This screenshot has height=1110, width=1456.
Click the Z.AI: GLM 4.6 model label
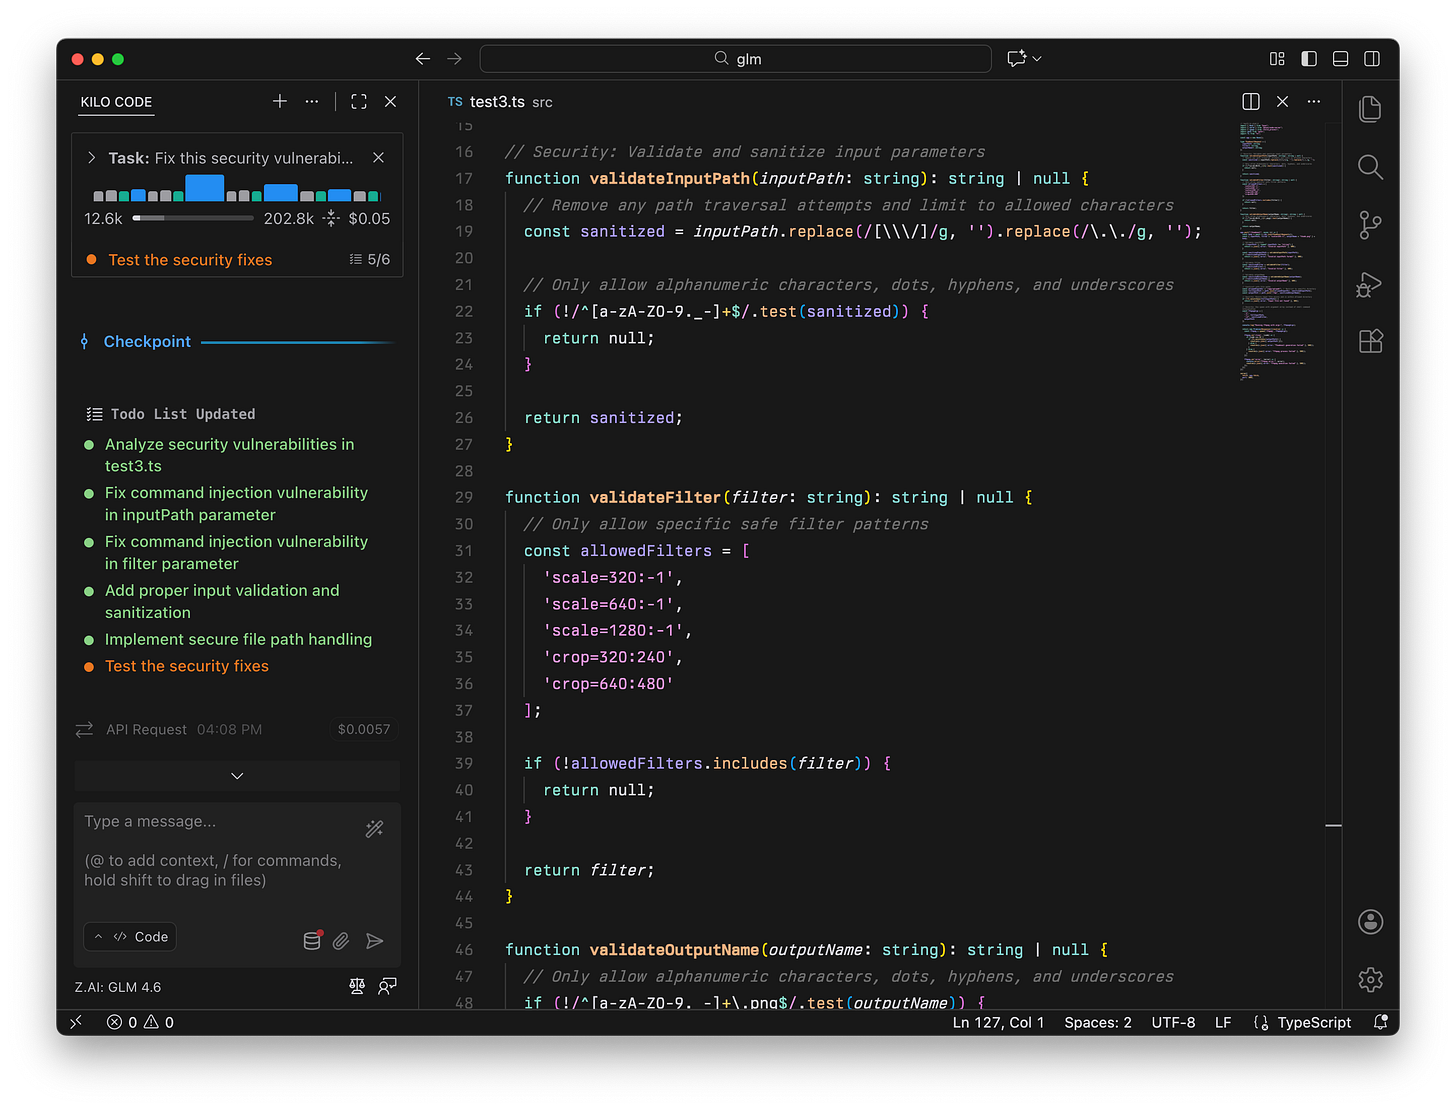pyautogui.click(x=118, y=987)
